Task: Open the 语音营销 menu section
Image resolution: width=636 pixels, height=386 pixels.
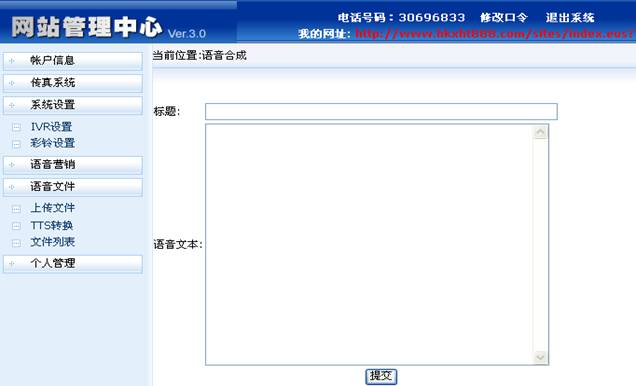Action: 73,165
